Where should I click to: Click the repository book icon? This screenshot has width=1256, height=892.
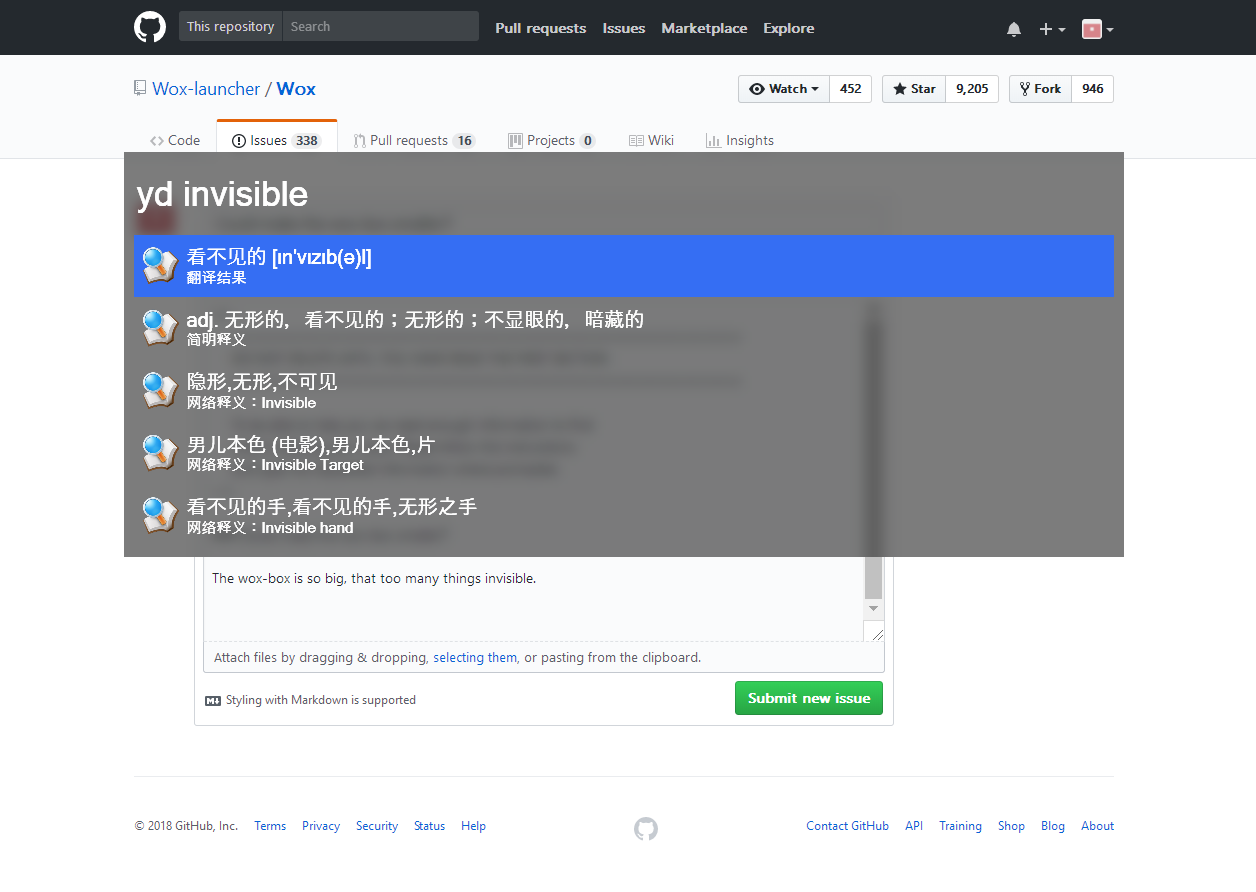pos(140,88)
